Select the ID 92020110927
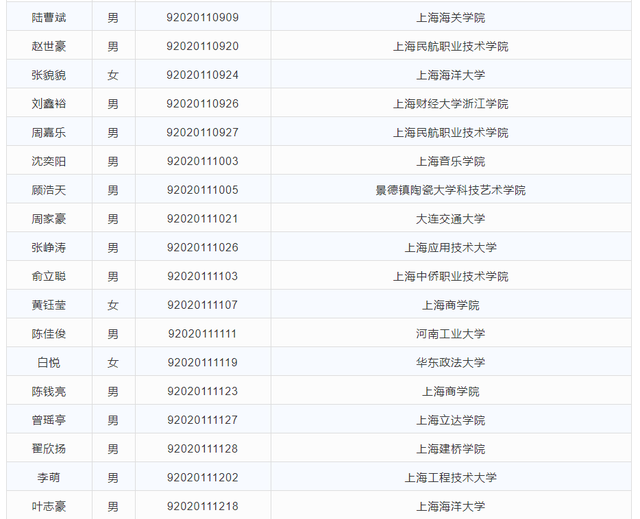The height and width of the screenshot is (519, 640). click(202, 133)
